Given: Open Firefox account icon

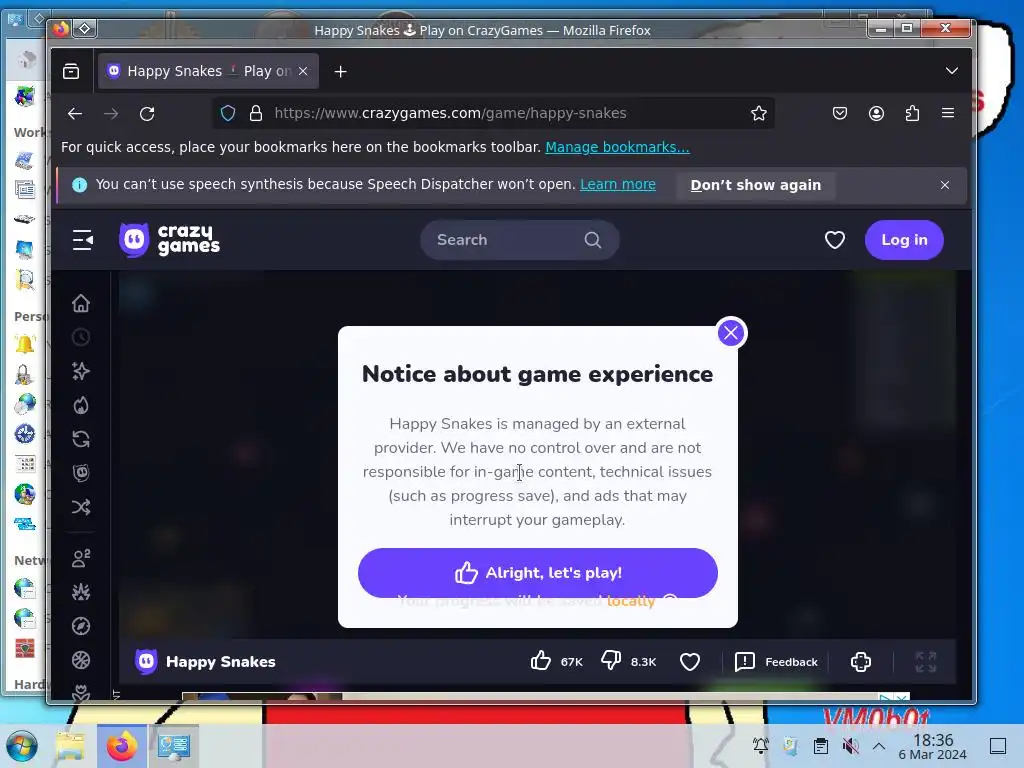Looking at the screenshot, I should click(876, 114).
